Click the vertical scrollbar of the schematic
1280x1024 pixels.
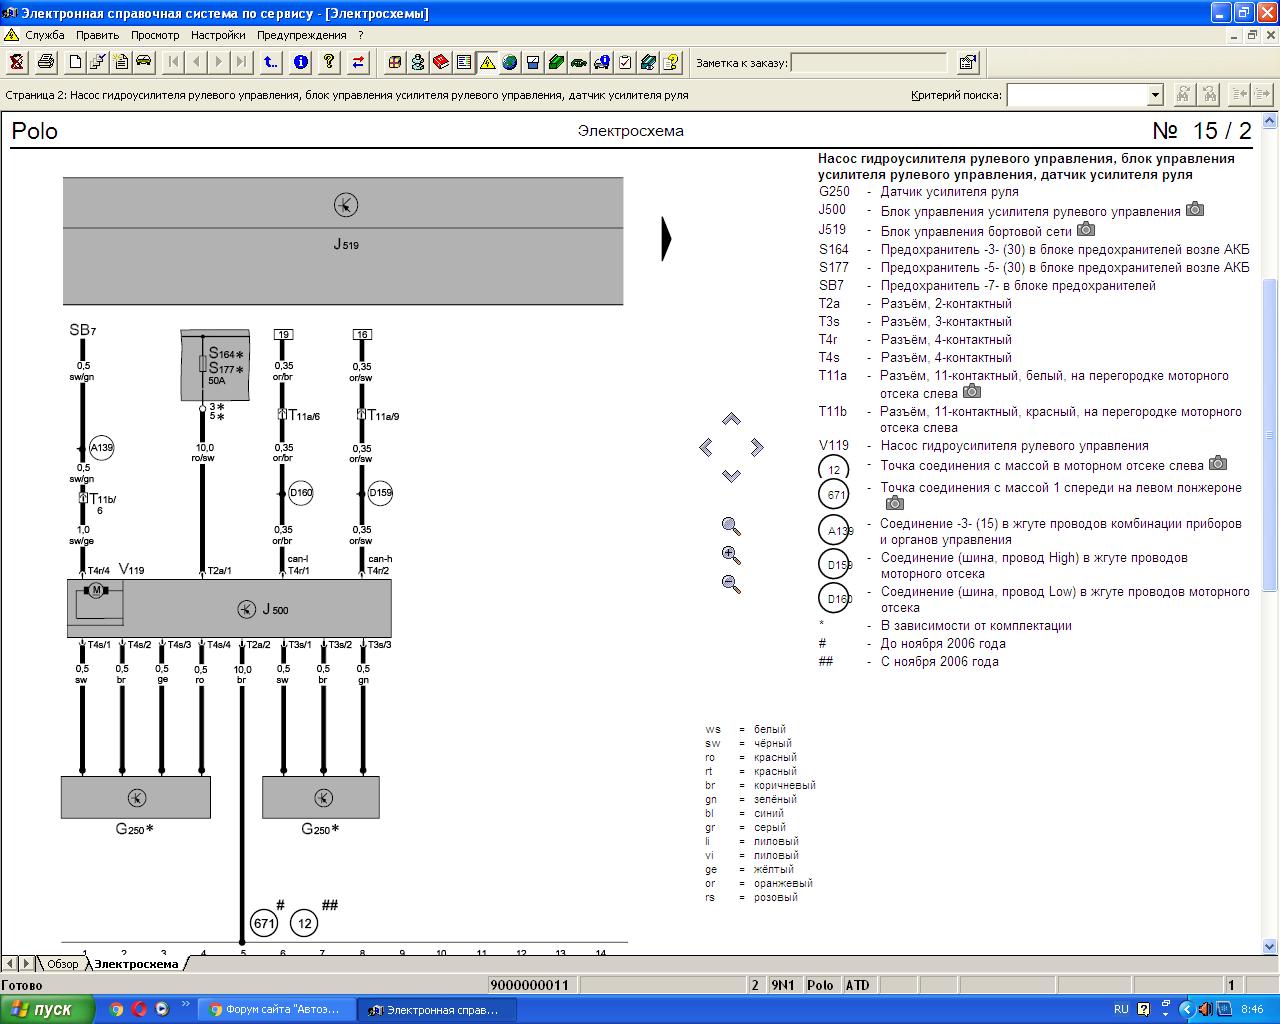tap(1271, 437)
